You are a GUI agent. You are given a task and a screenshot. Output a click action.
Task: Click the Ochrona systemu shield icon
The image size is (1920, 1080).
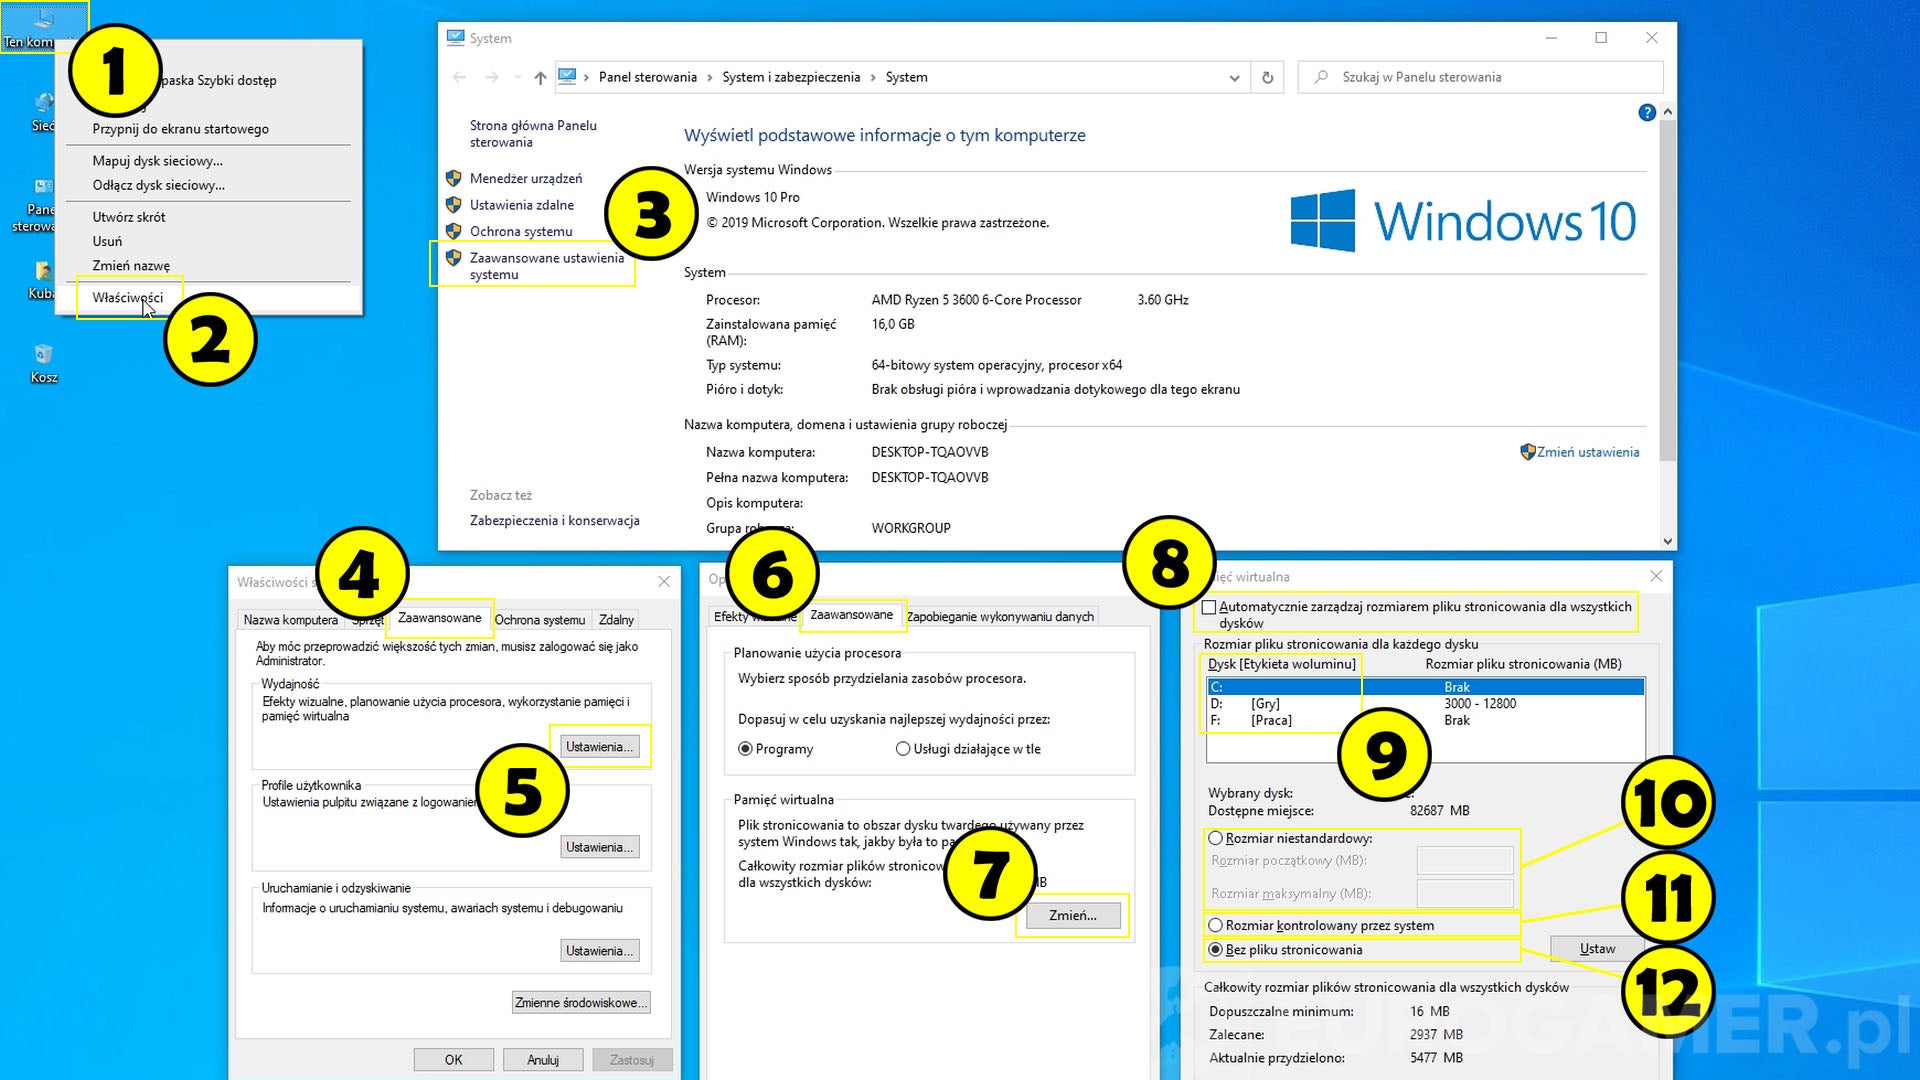453,231
